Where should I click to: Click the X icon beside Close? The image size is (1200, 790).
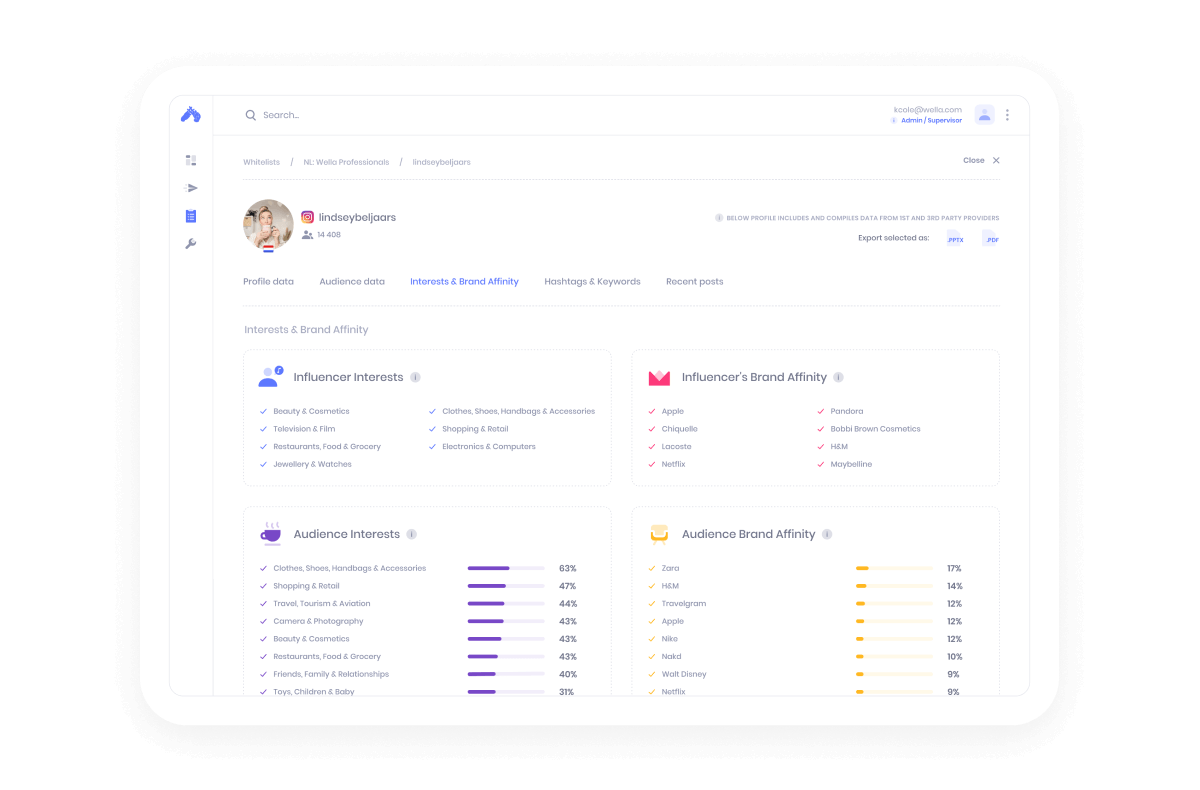(x=996, y=160)
